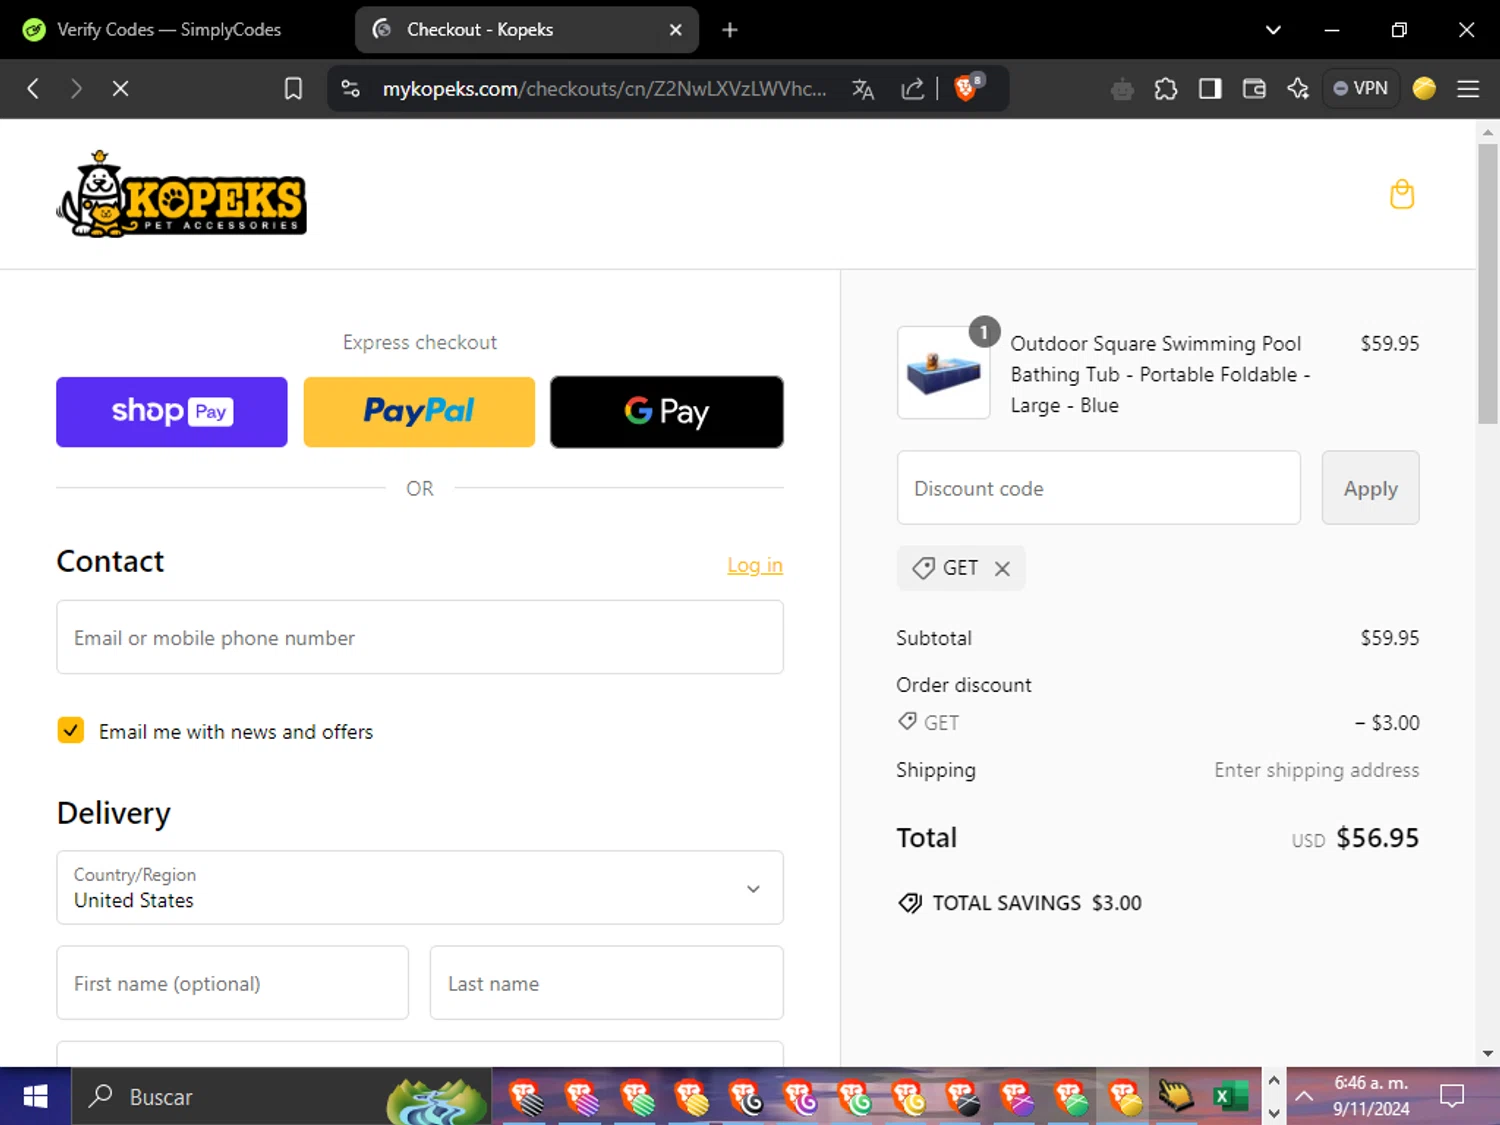This screenshot has height=1125, width=1500.
Task: Pay with the Shop Pay button
Action: point(172,412)
